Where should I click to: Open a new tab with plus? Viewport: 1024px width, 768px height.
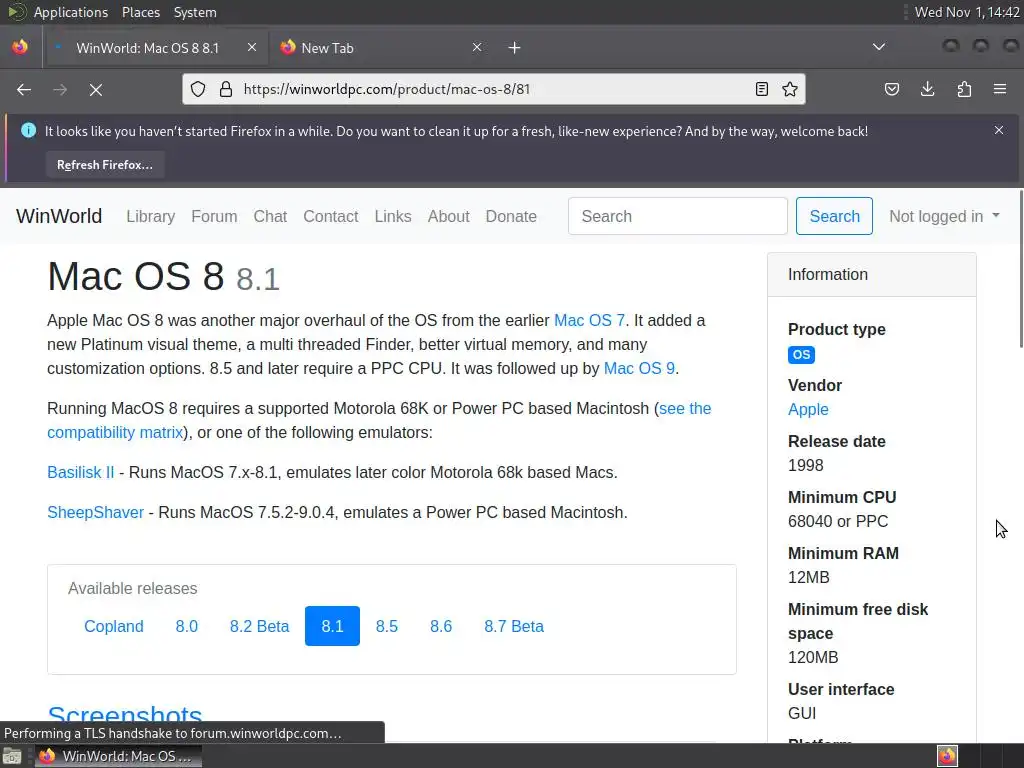point(515,48)
